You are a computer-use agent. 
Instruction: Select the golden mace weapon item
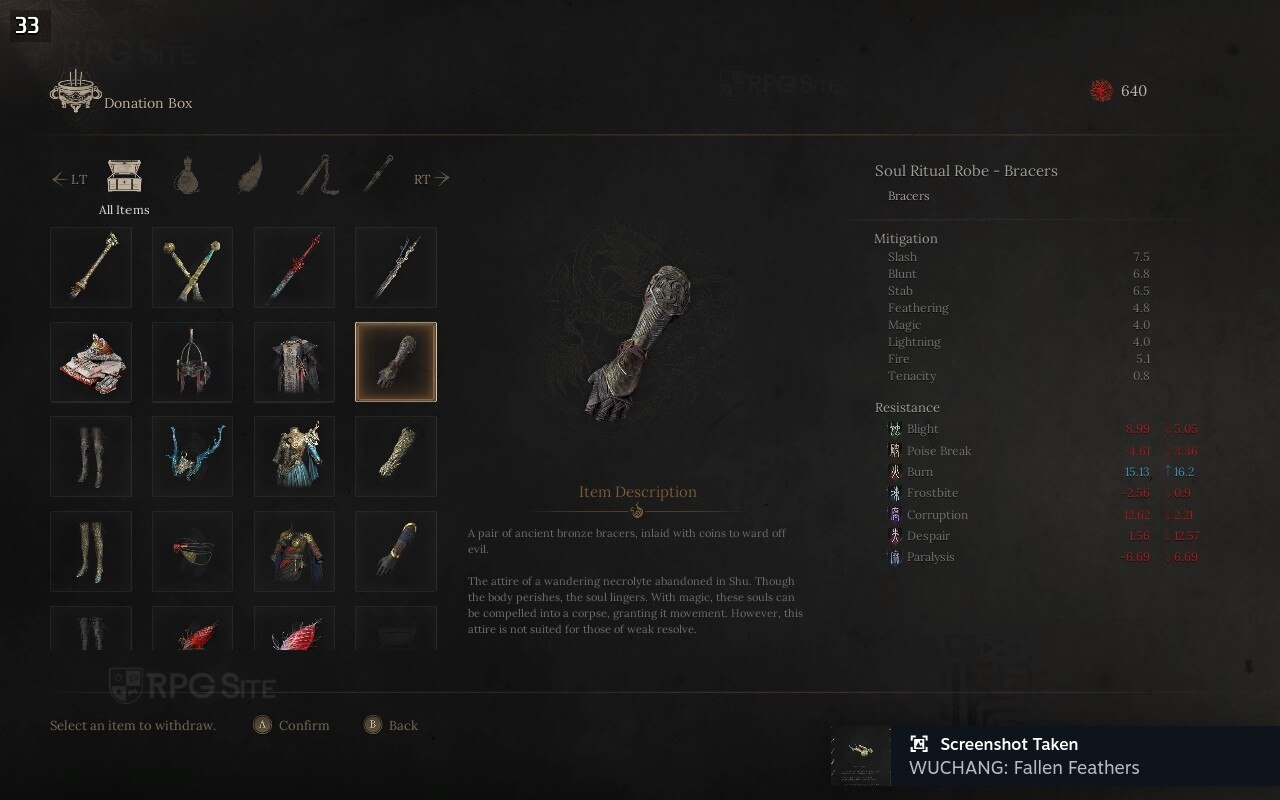(x=91, y=267)
